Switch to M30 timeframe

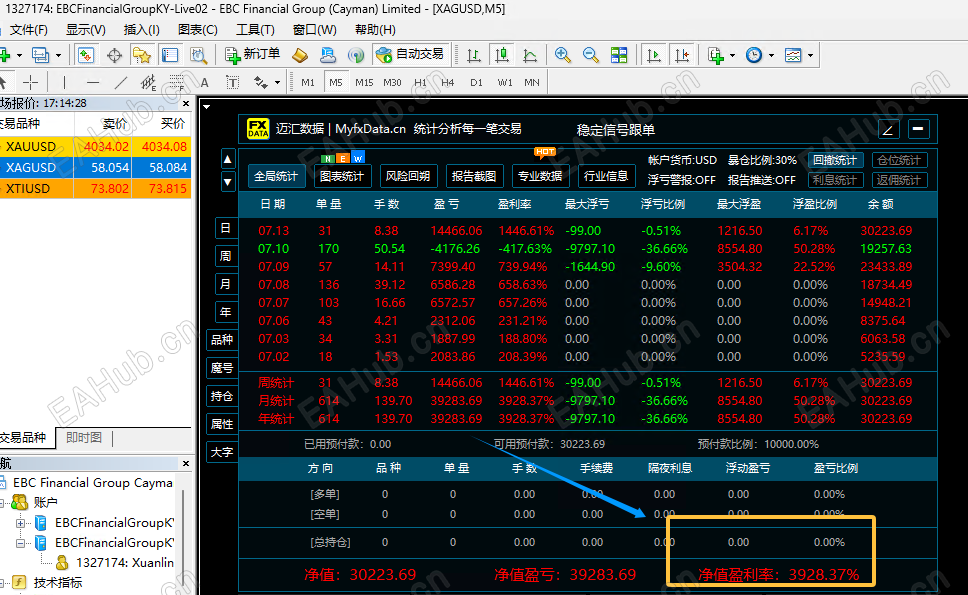pyautogui.click(x=392, y=83)
